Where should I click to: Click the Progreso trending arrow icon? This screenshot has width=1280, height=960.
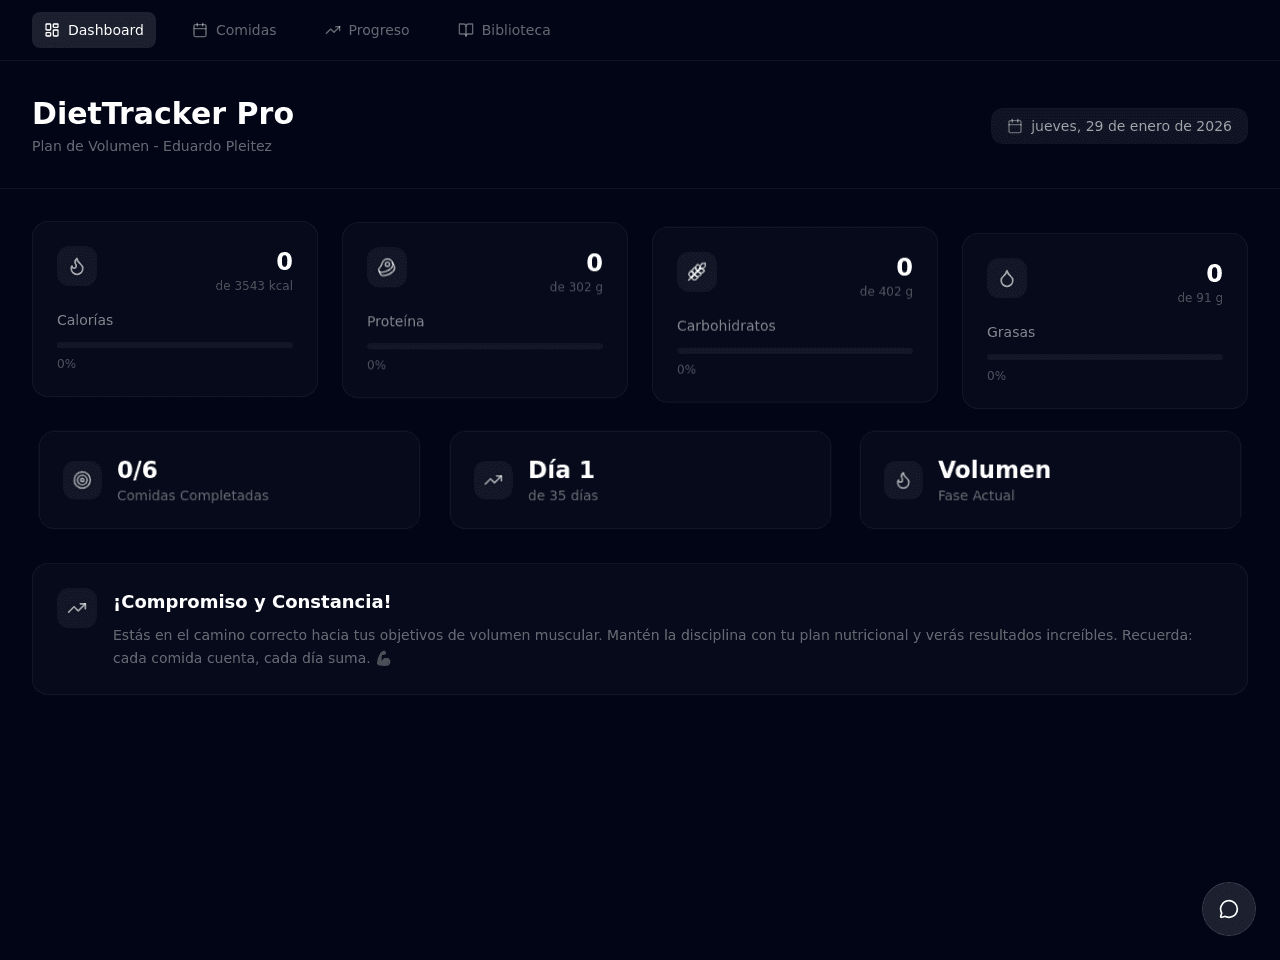tap(333, 30)
